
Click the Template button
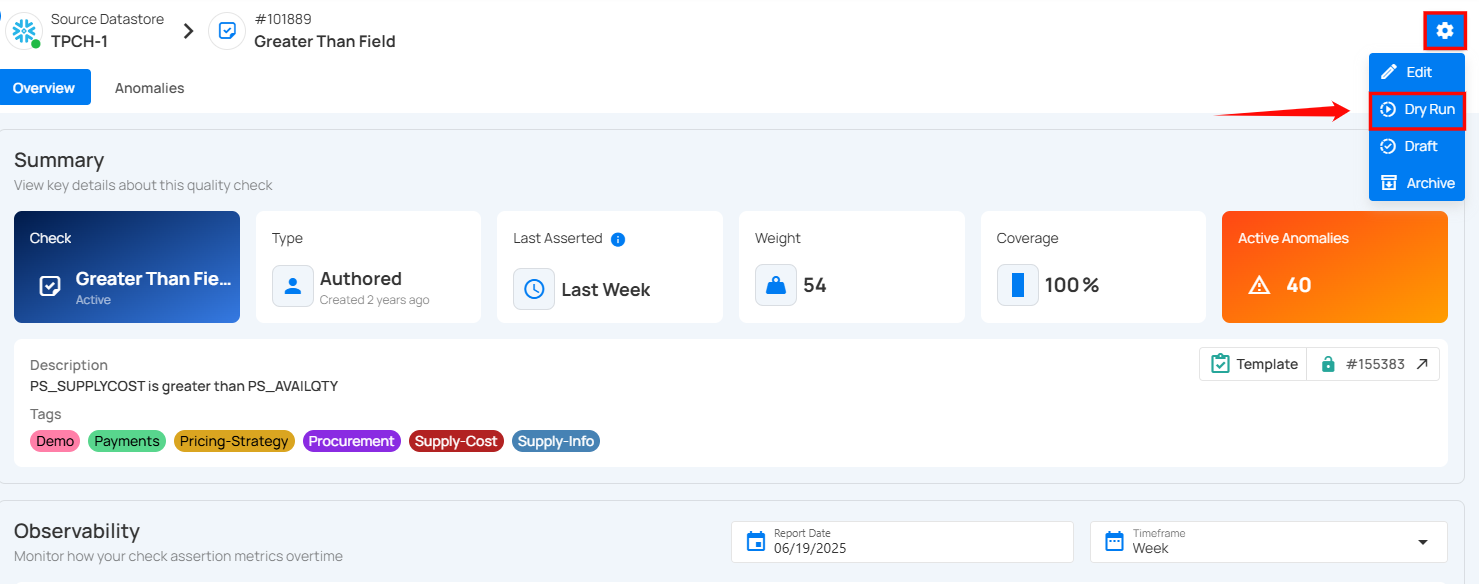(x=1253, y=364)
